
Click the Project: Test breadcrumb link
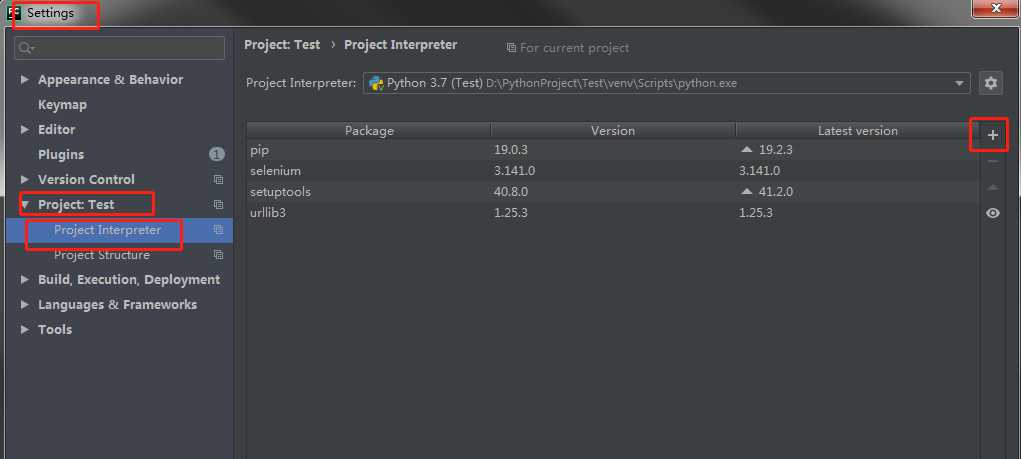[282, 45]
